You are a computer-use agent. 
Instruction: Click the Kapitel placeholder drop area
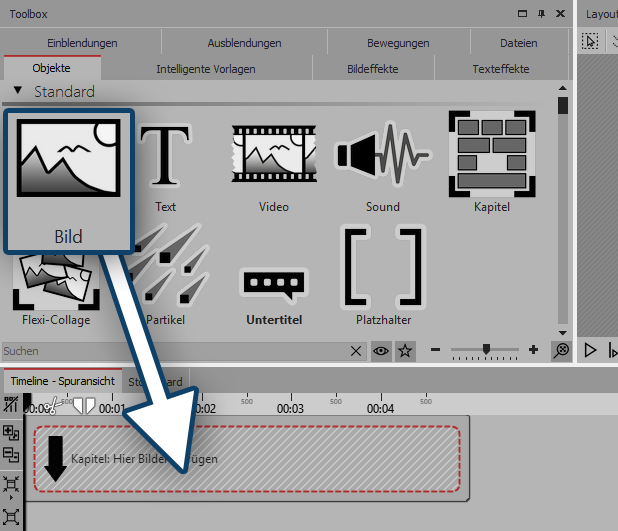click(x=247, y=459)
